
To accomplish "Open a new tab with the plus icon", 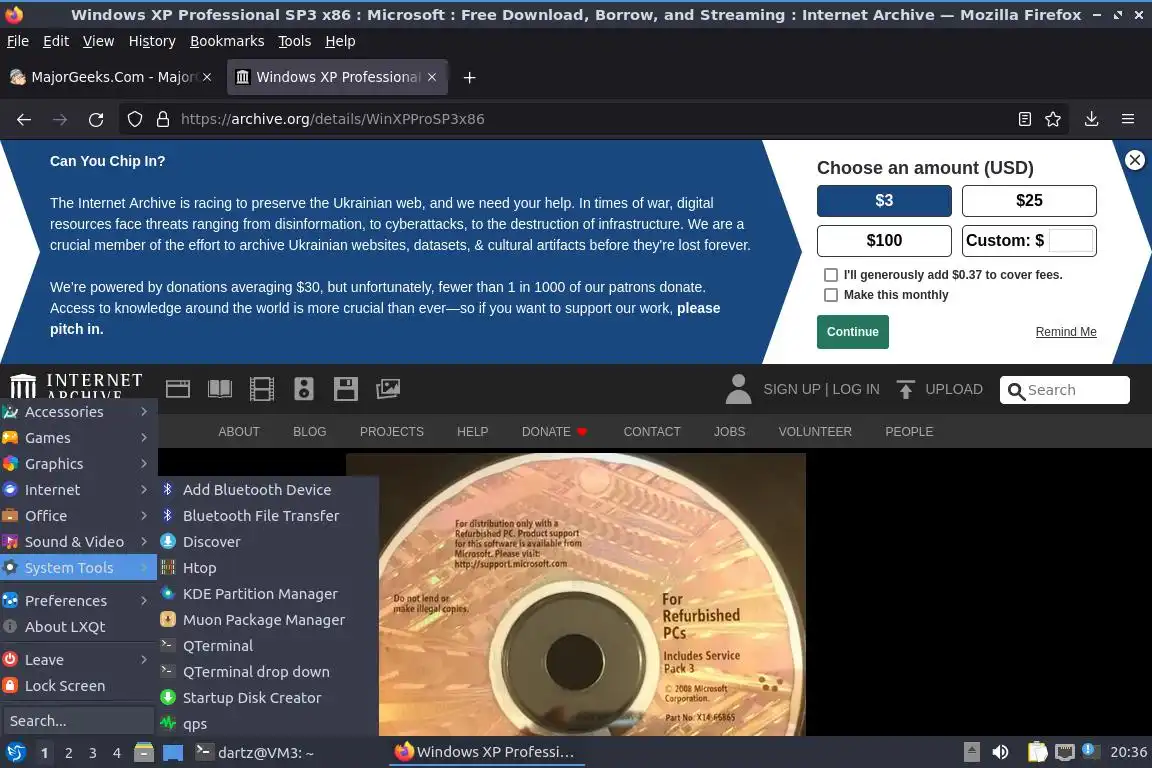I will [469, 77].
